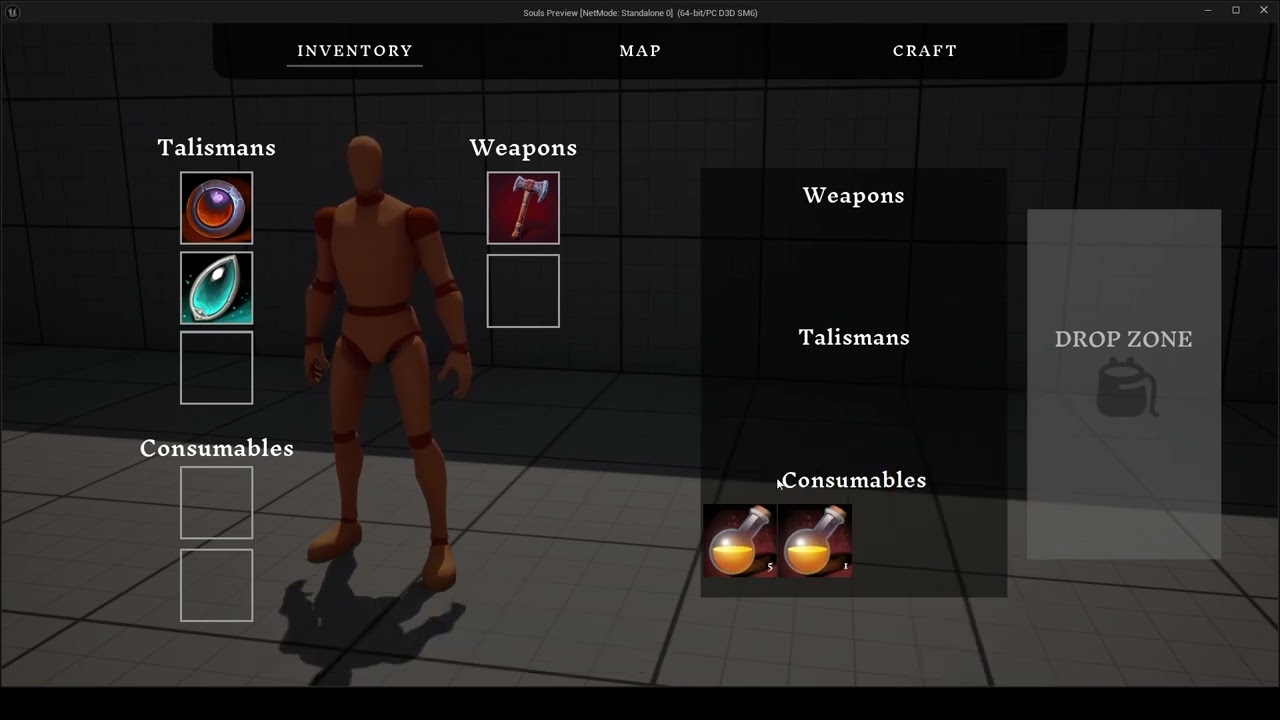Viewport: 1280px width, 720px height.
Task: Click the Talismans label above equipment slots
Action: pyautogui.click(x=216, y=147)
